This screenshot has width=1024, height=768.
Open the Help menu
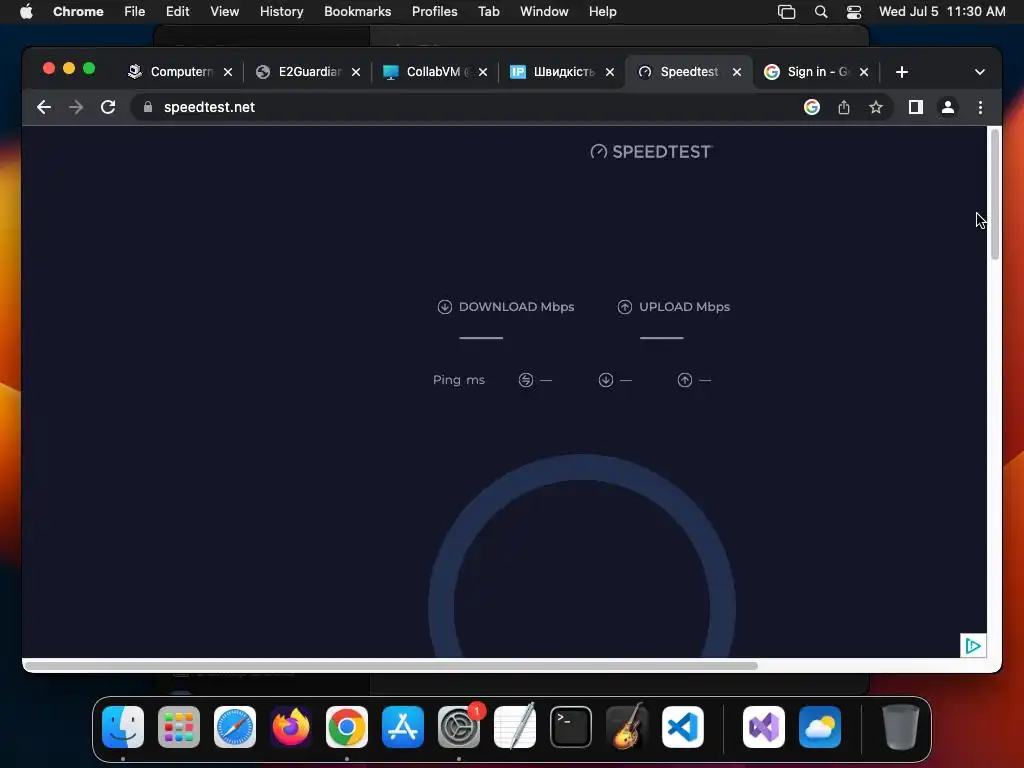(602, 12)
